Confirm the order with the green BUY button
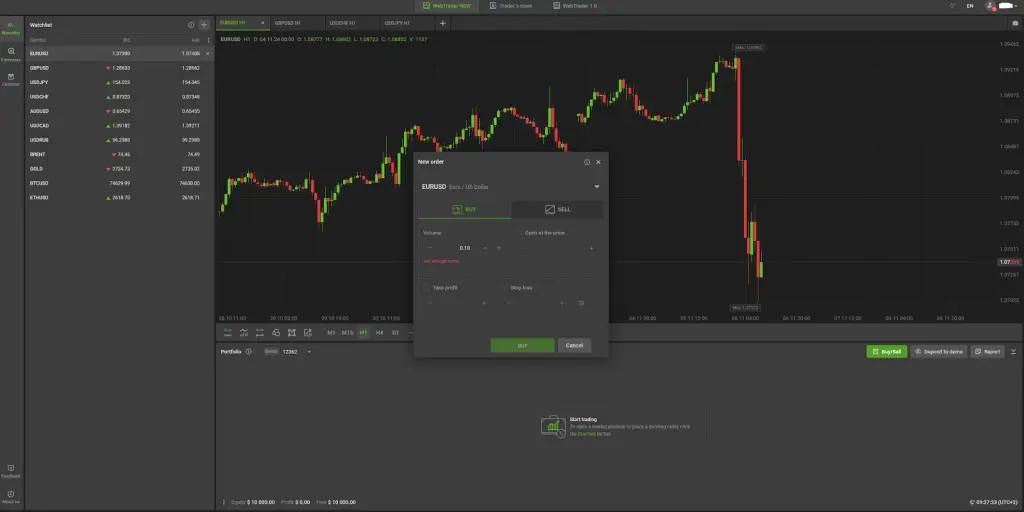This screenshot has height=512, width=1024. point(522,345)
